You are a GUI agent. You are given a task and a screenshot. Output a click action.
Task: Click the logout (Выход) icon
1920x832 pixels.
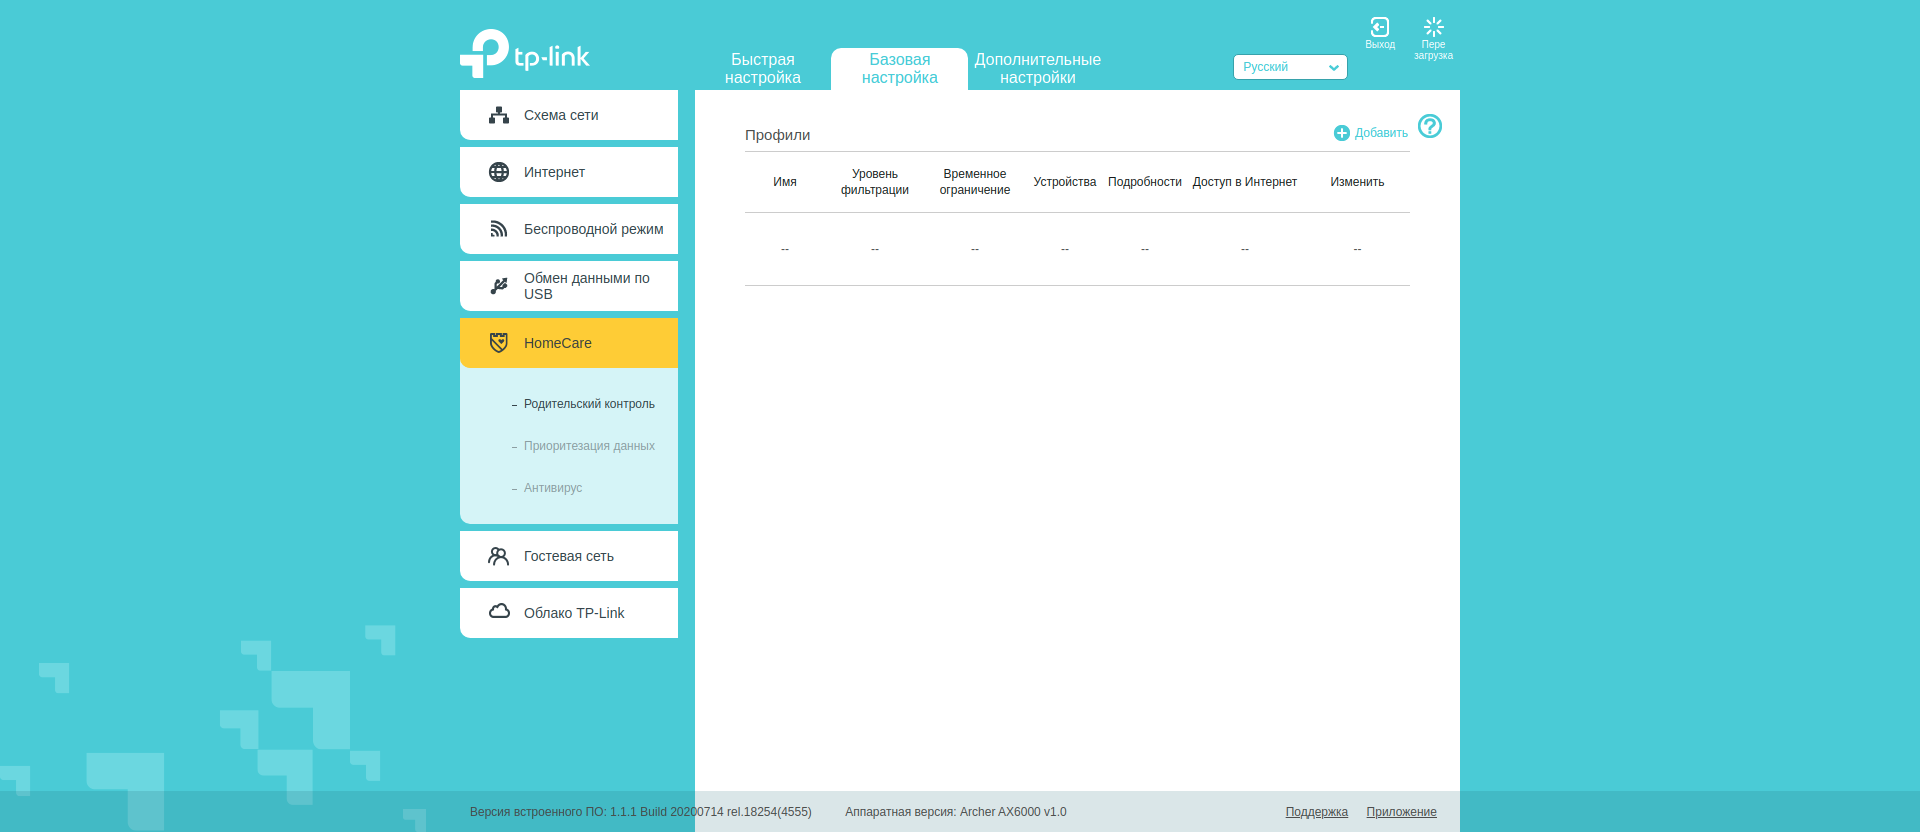[1380, 28]
